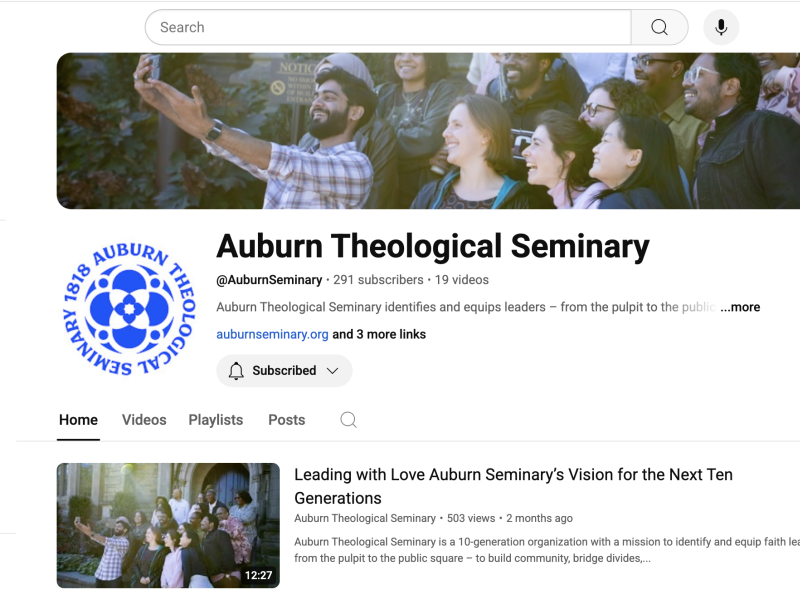Select the Home tab
Viewport: 800px width, 600px height.
(x=78, y=420)
